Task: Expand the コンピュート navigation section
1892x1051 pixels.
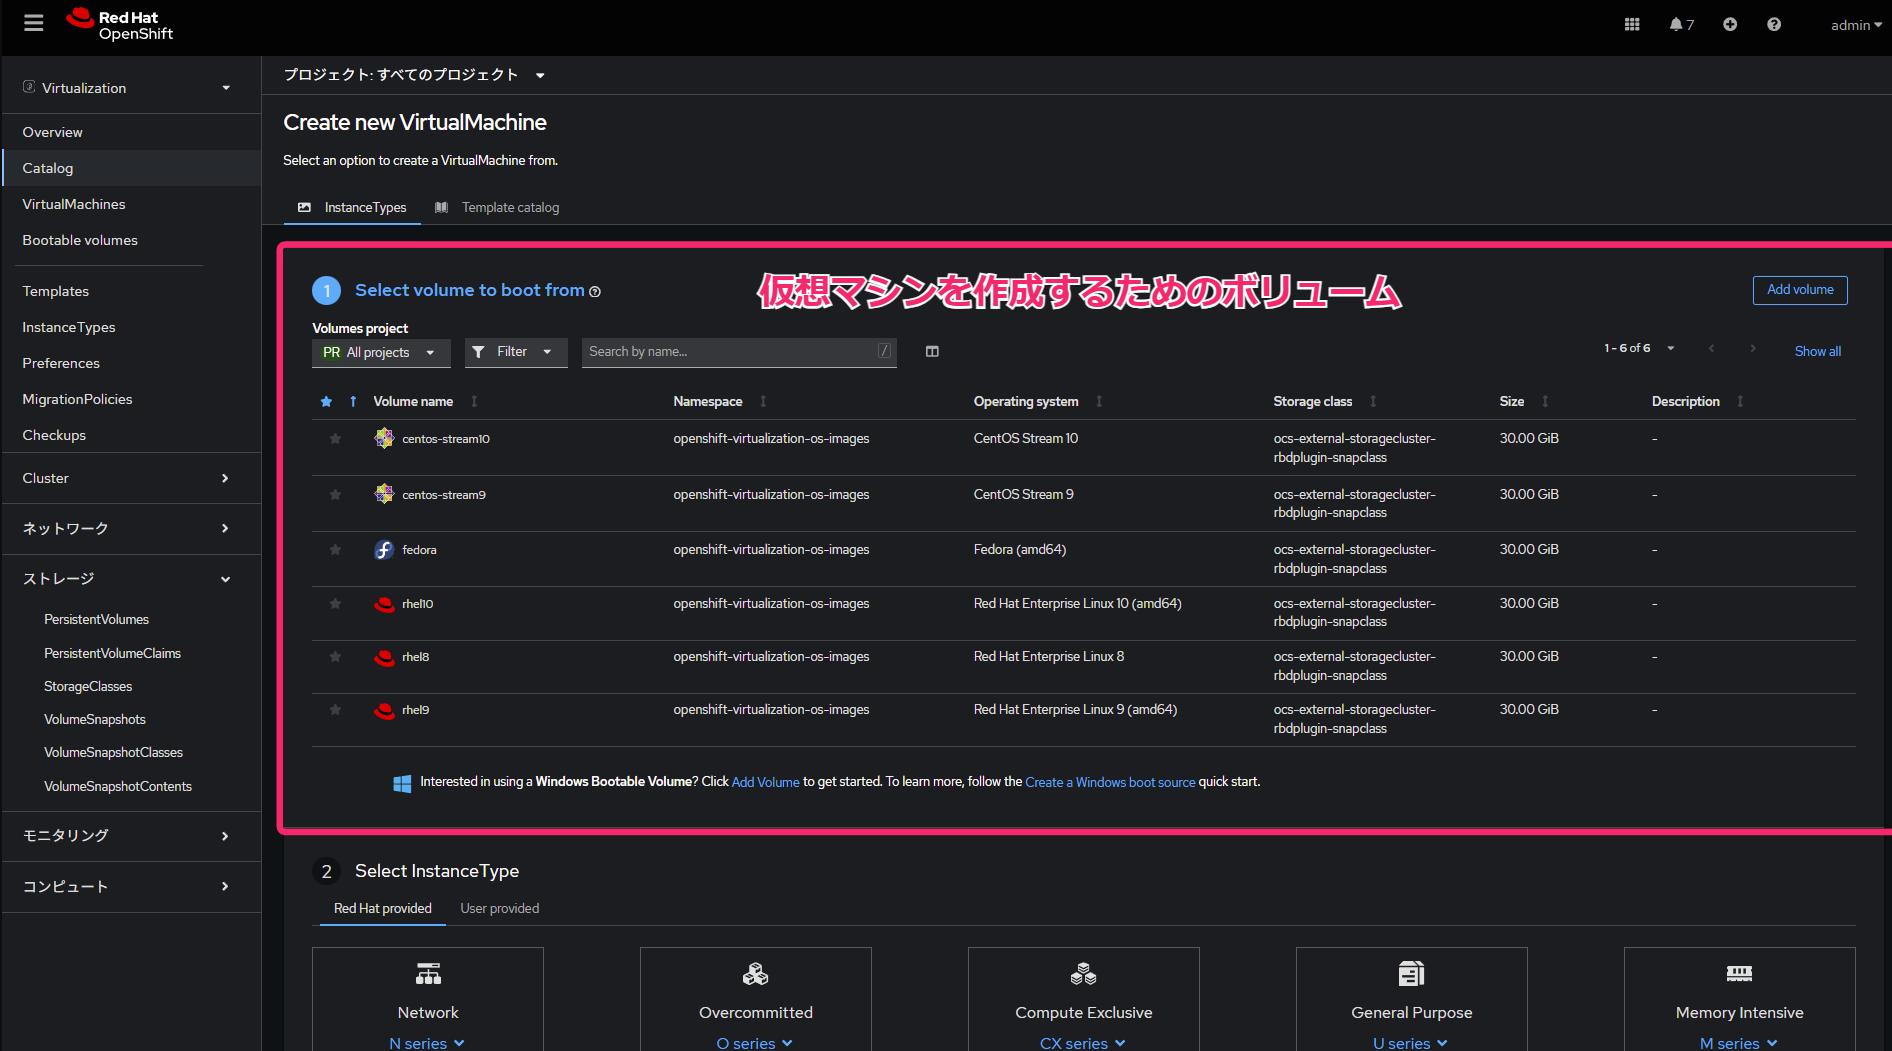Action: point(130,886)
